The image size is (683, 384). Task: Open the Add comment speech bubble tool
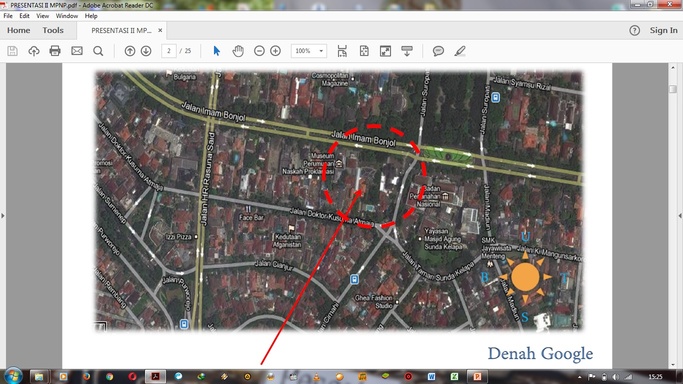click(438, 51)
